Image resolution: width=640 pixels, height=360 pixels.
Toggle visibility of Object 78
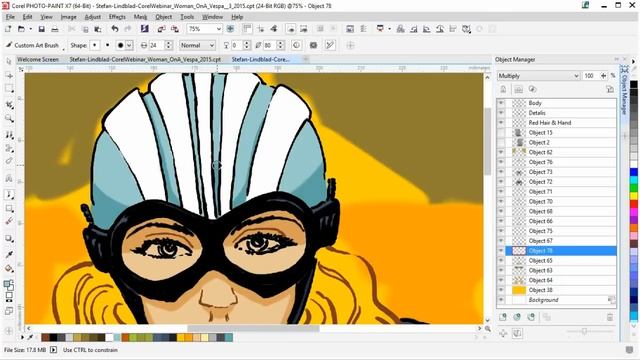click(x=501, y=251)
